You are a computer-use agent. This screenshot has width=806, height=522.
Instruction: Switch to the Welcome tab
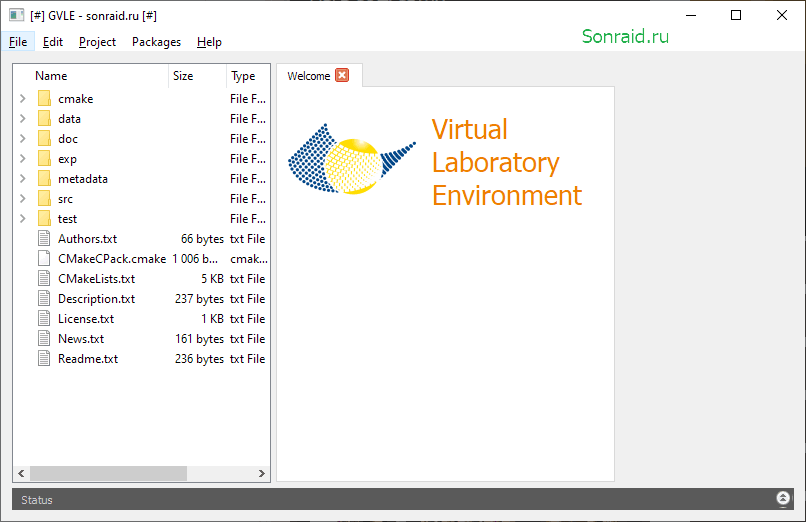coord(309,76)
